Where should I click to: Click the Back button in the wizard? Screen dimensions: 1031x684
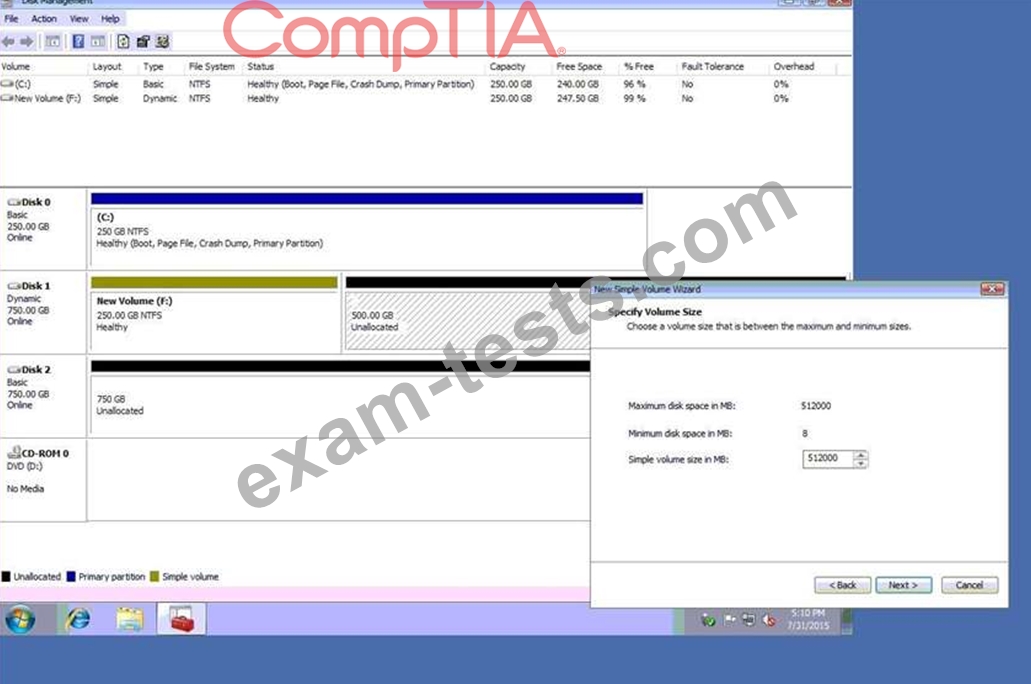click(842, 585)
